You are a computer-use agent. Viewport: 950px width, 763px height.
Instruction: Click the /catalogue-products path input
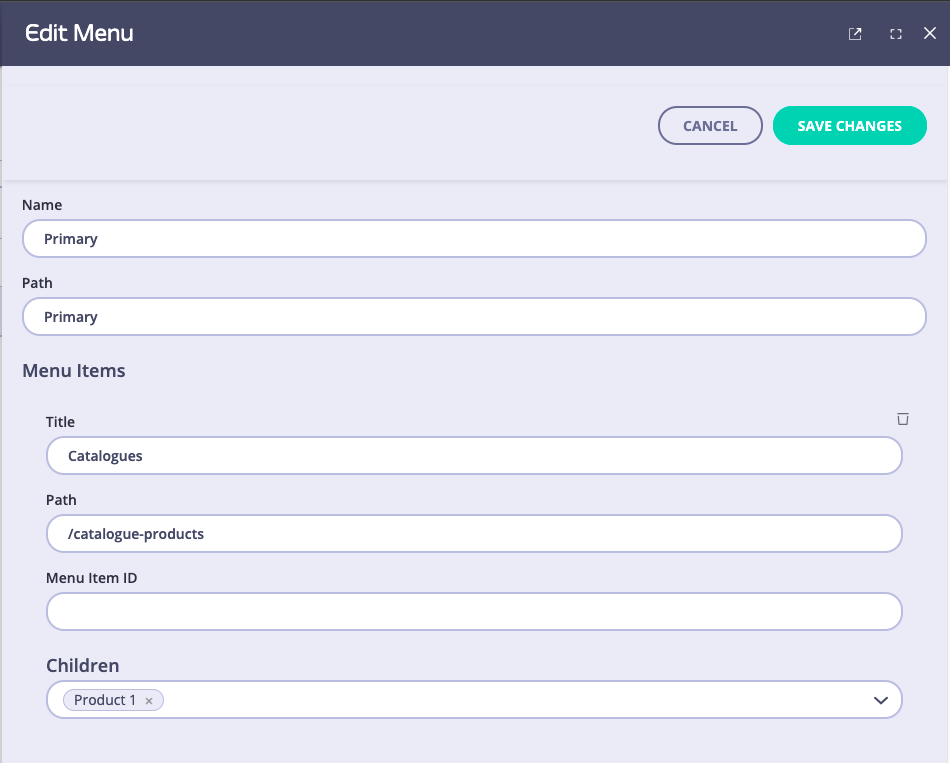(x=474, y=533)
